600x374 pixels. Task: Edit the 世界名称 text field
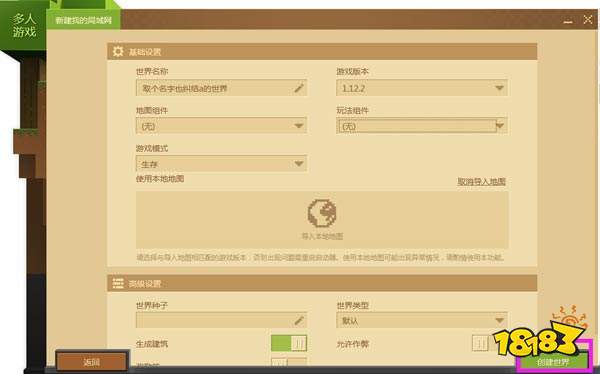[x=221, y=88]
